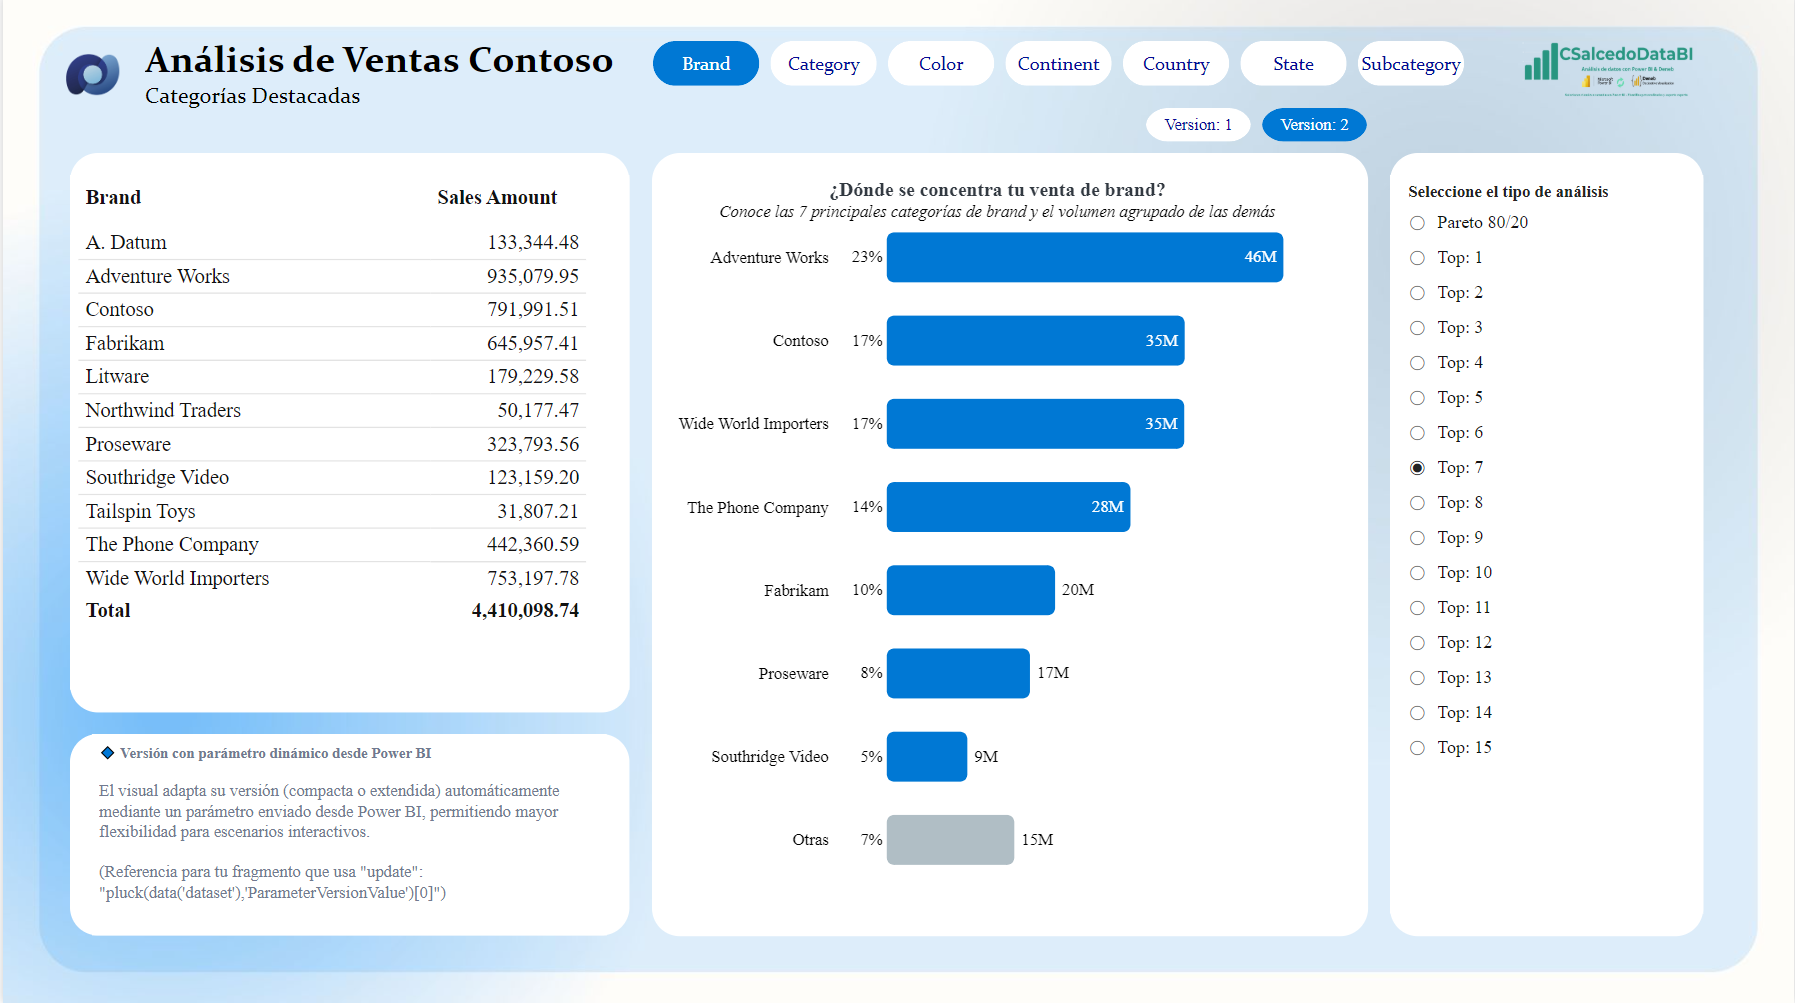Switch to the Category tab
The height and width of the screenshot is (1003, 1795).
coord(823,64)
